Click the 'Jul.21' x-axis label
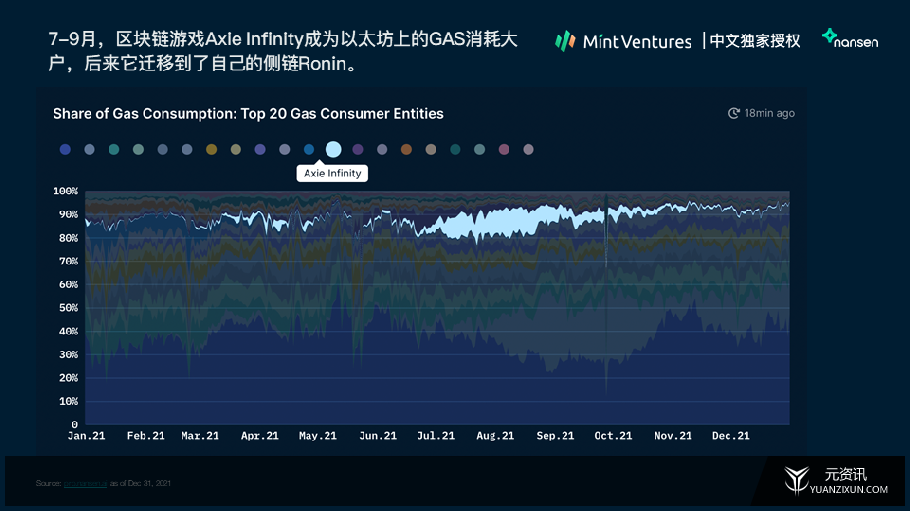The height and width of the screenshot is (511, 910). 436,436
